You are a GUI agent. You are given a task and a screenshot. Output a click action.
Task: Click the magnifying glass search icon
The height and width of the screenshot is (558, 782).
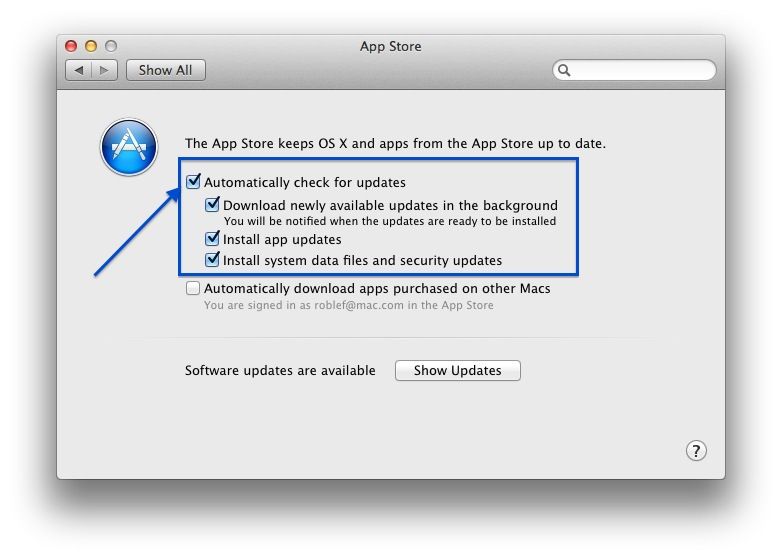564,70
